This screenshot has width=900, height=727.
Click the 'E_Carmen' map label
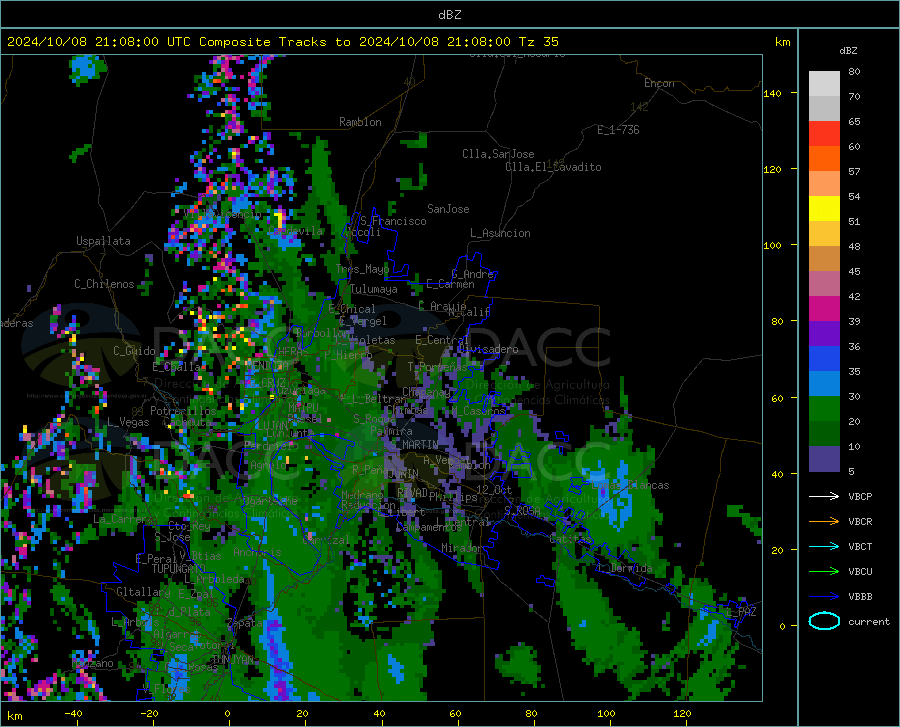450,284
